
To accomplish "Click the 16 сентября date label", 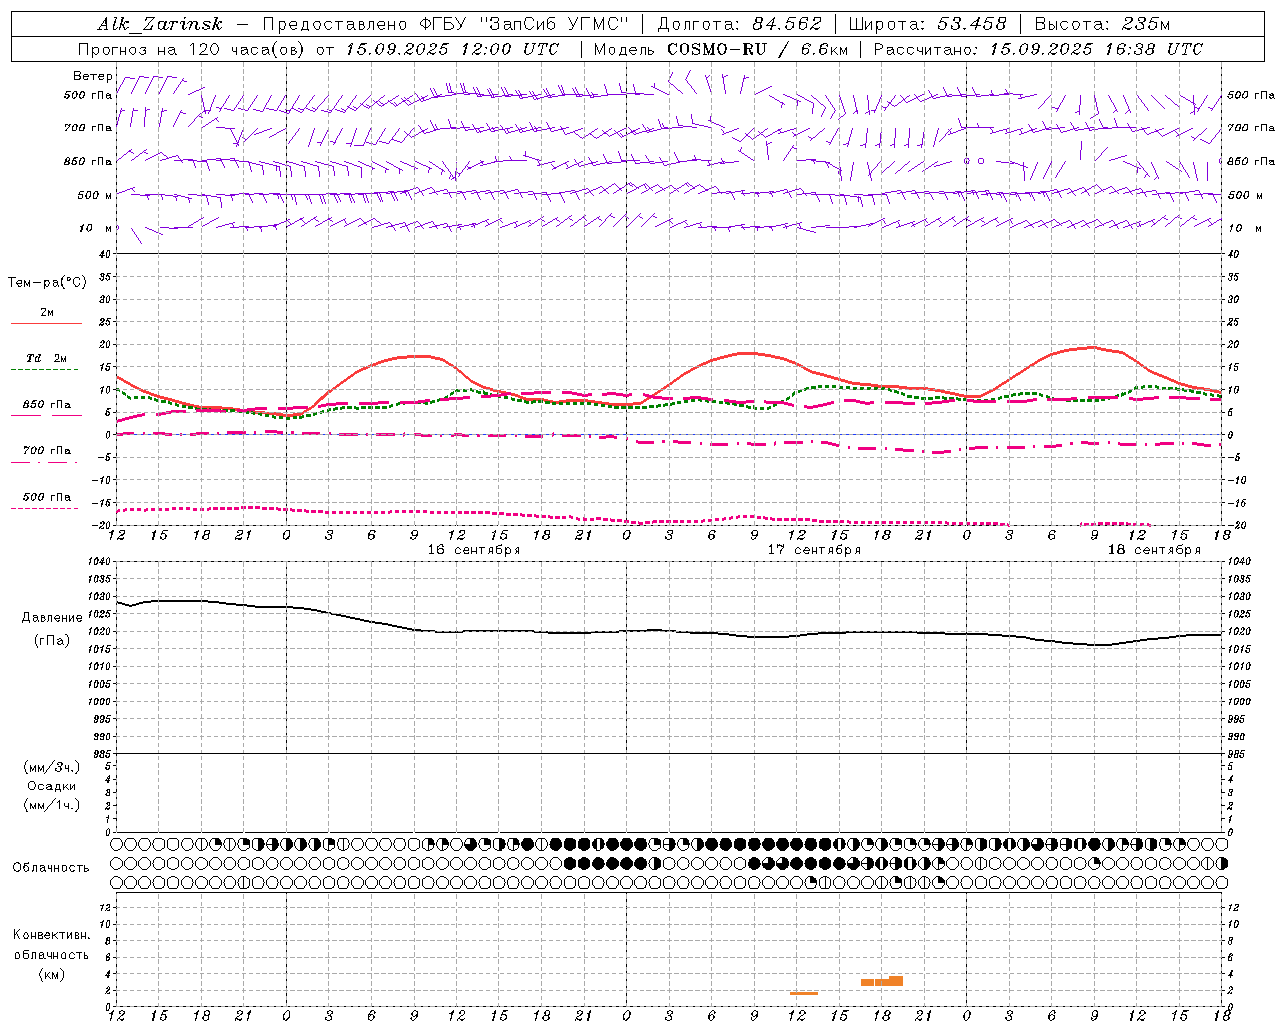I will [x=474, y=550].
